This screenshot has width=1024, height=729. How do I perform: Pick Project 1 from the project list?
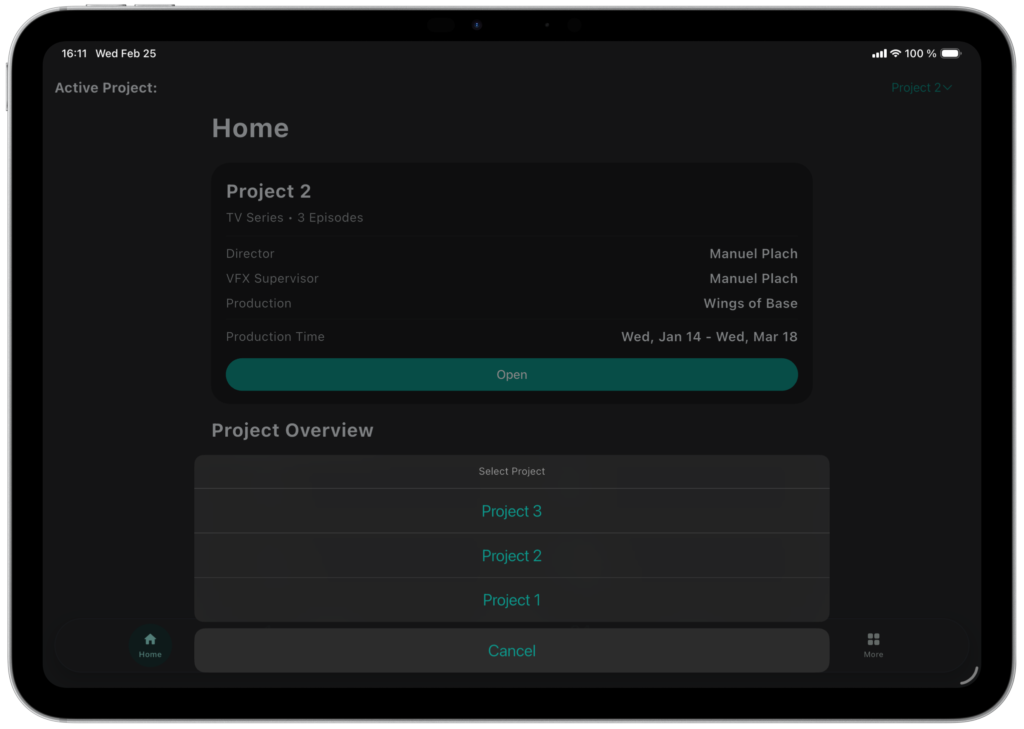pos(511,600)
